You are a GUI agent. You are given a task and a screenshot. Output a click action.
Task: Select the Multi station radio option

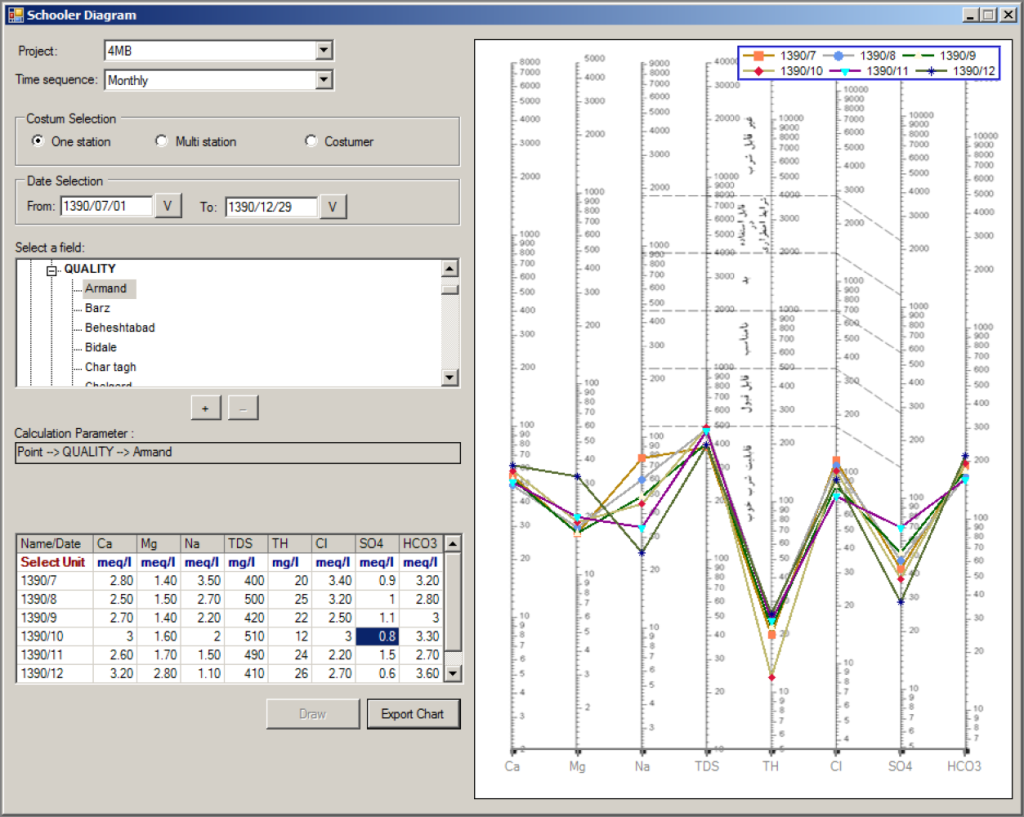tap(162, 141)
